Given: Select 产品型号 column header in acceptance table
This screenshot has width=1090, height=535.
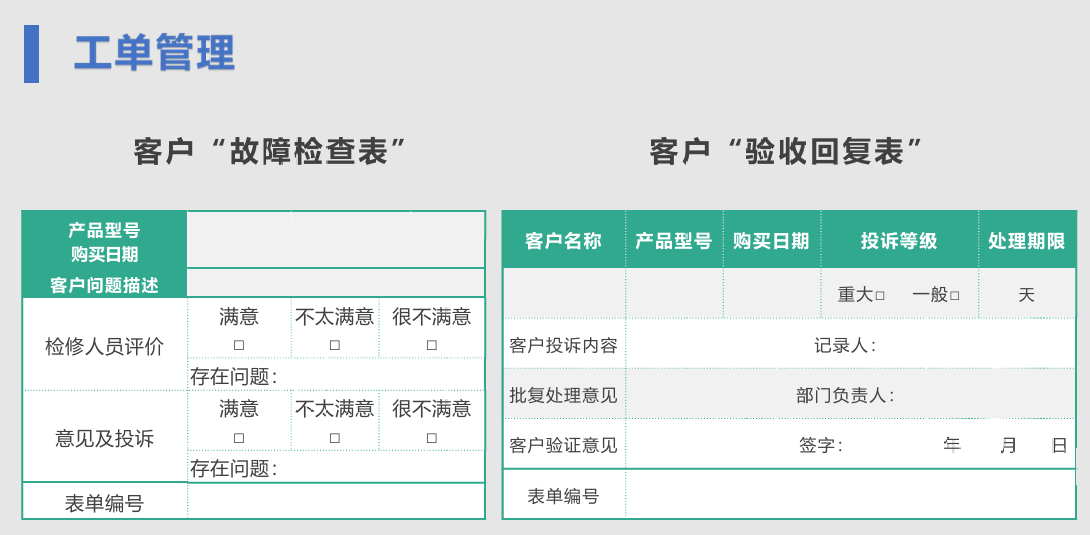Looking at the screenshot, I should coord(674,241).
